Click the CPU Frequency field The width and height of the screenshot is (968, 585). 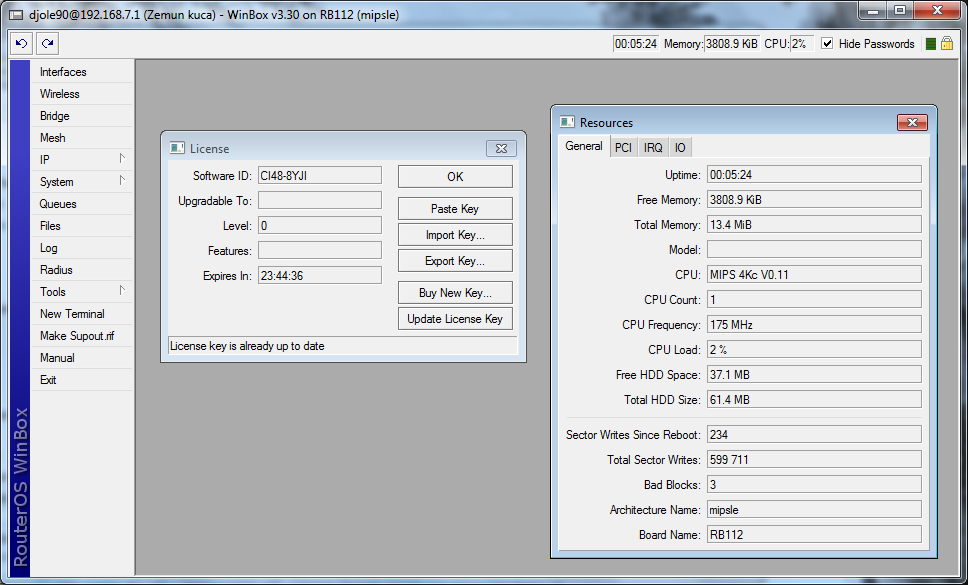point(814,325)
